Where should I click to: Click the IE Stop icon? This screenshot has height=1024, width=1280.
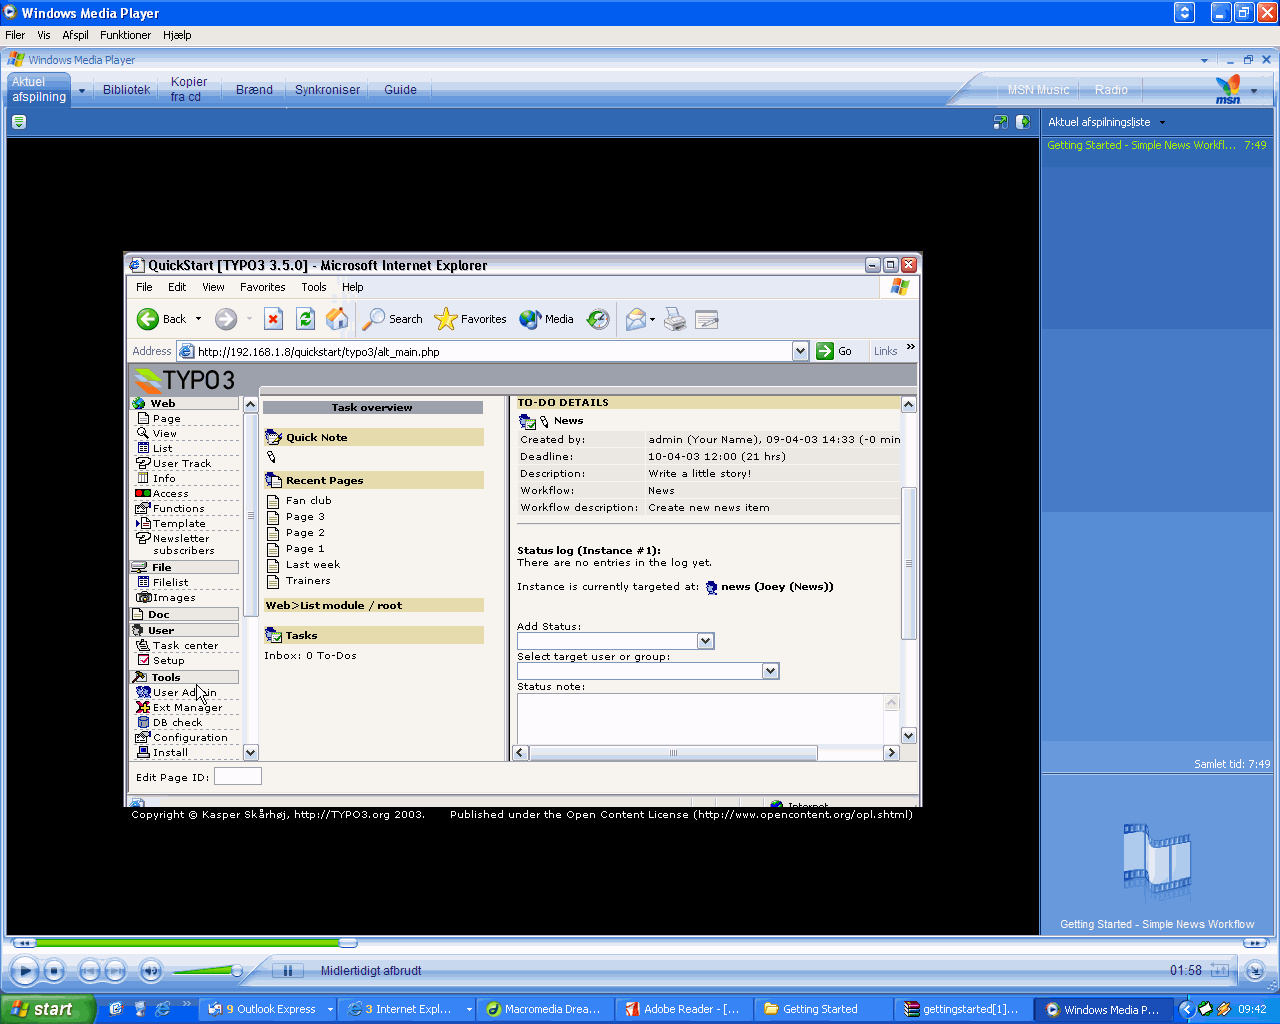click(273, 319)
